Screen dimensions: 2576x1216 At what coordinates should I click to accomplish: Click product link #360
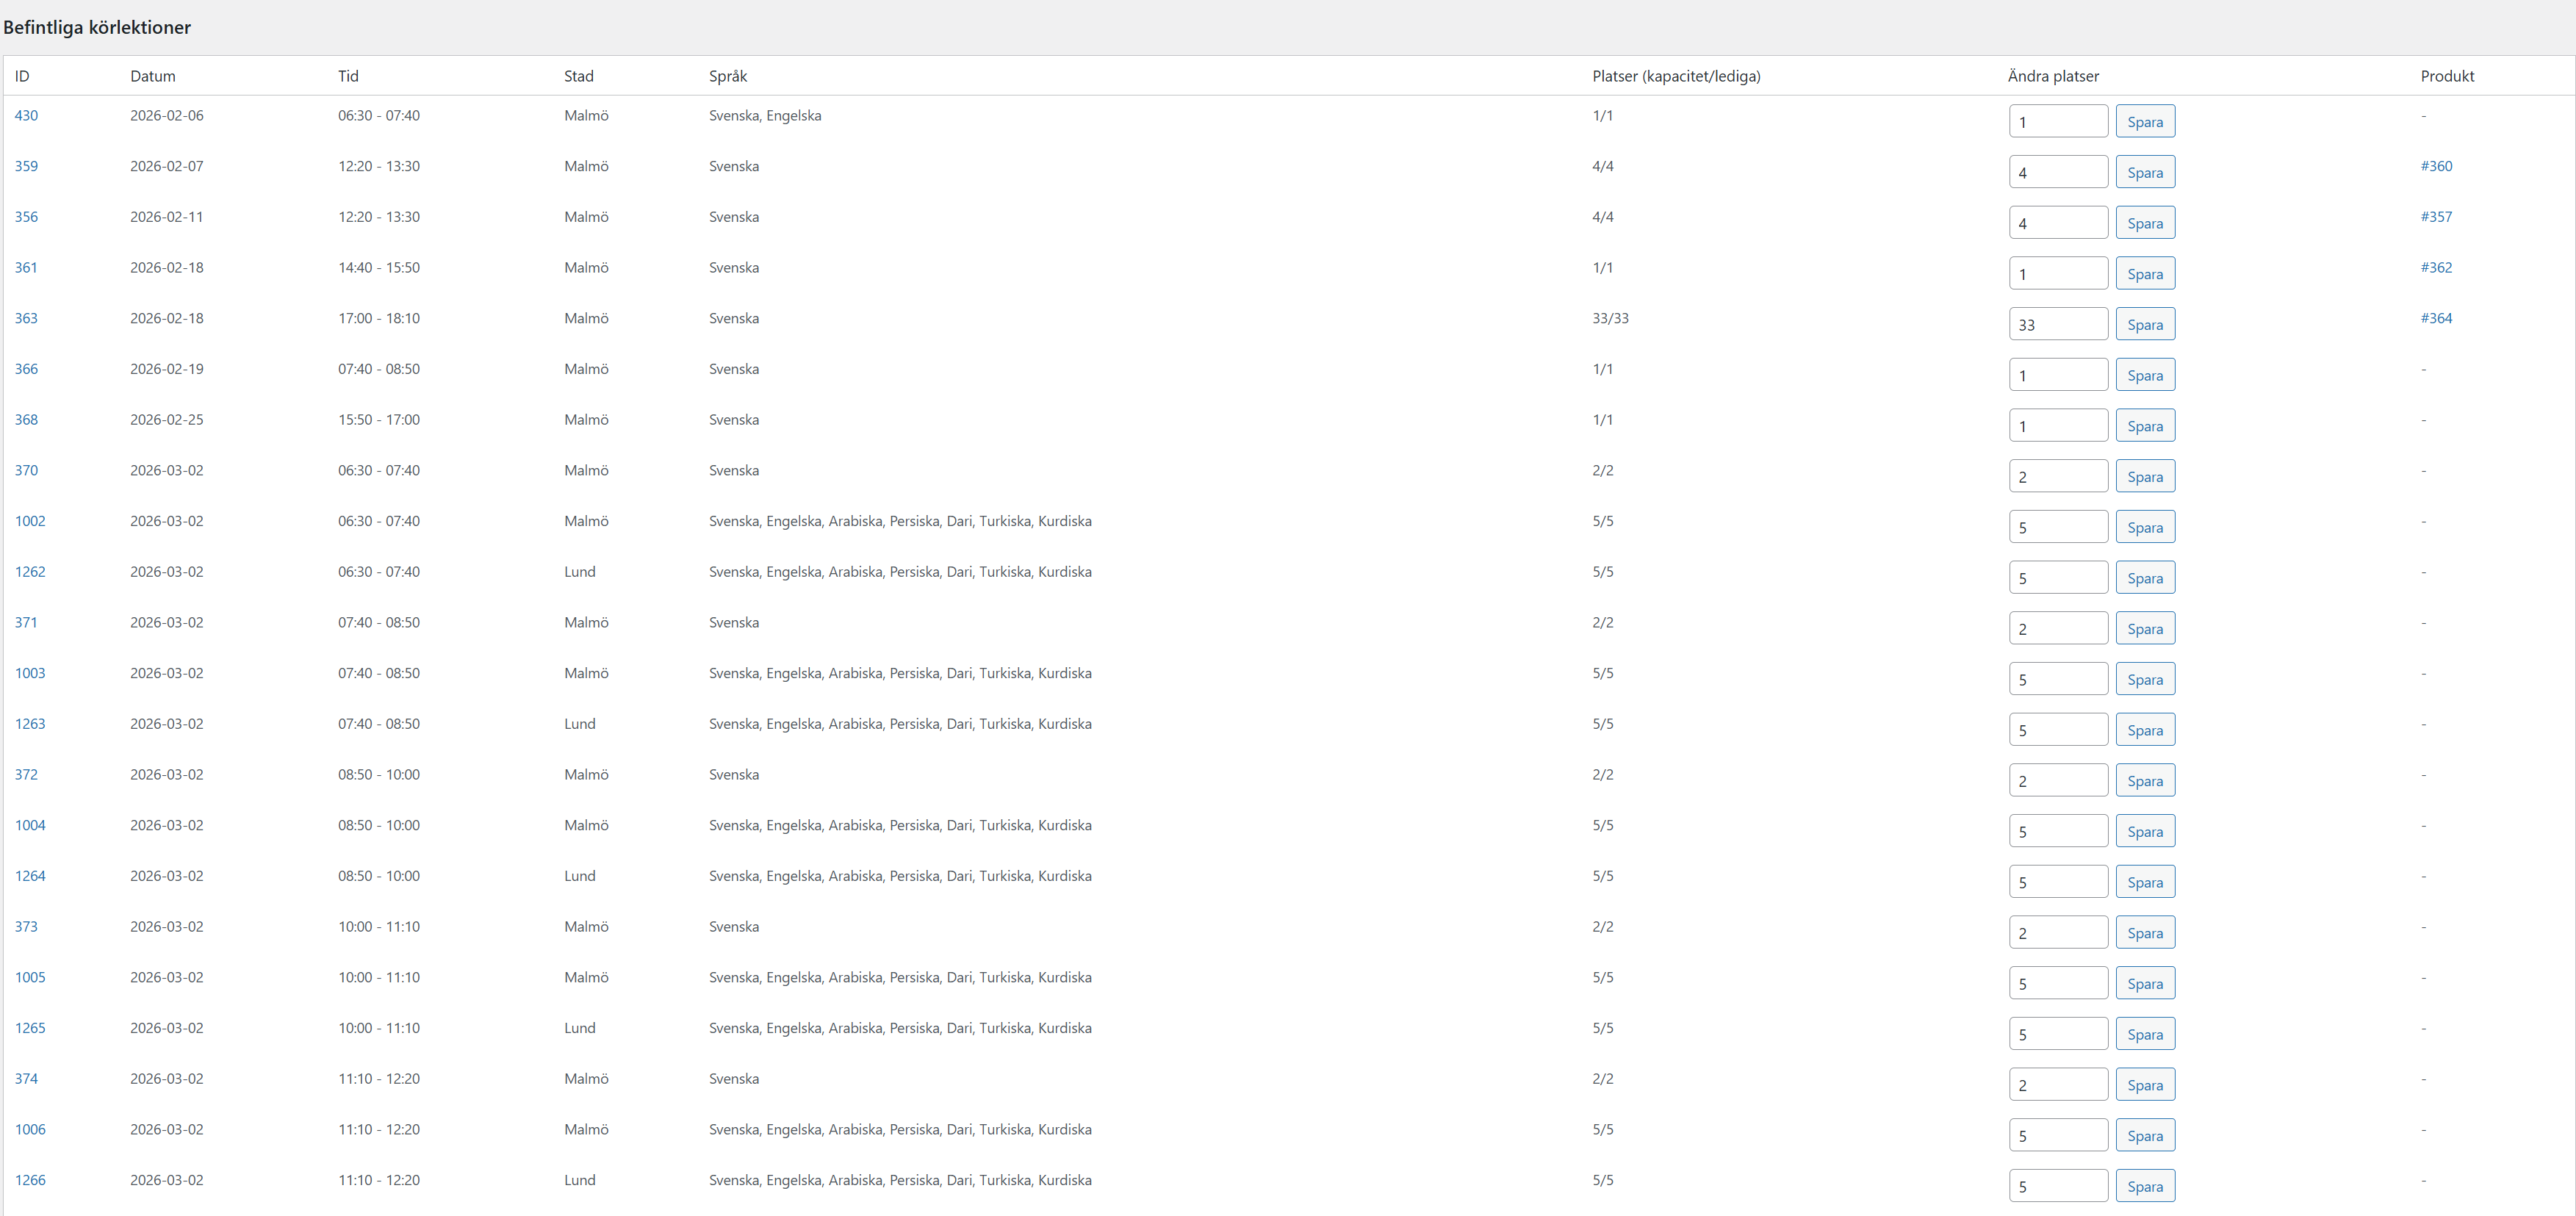(2435, 166)
